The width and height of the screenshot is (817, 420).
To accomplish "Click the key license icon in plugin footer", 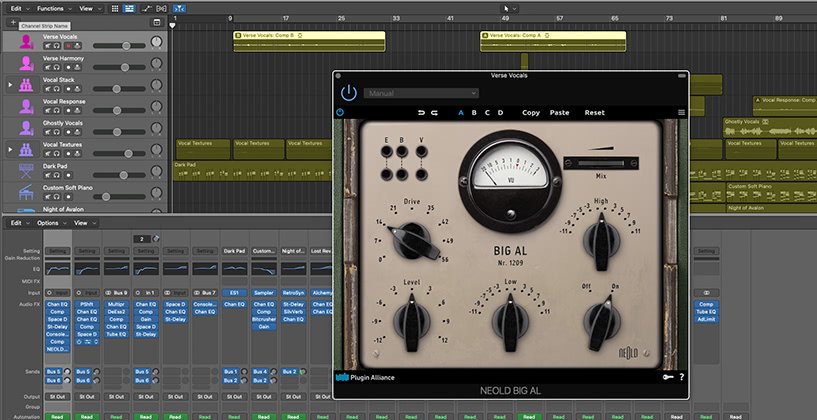I will (x=667, y=378).
